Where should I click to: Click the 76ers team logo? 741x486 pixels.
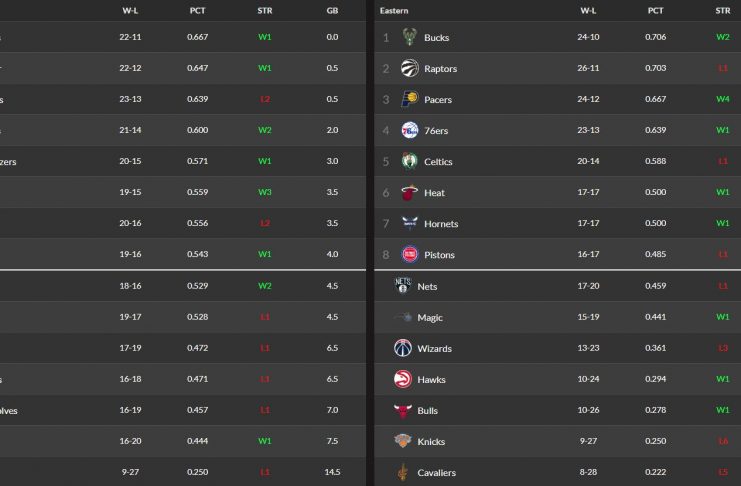click(409, 131)
